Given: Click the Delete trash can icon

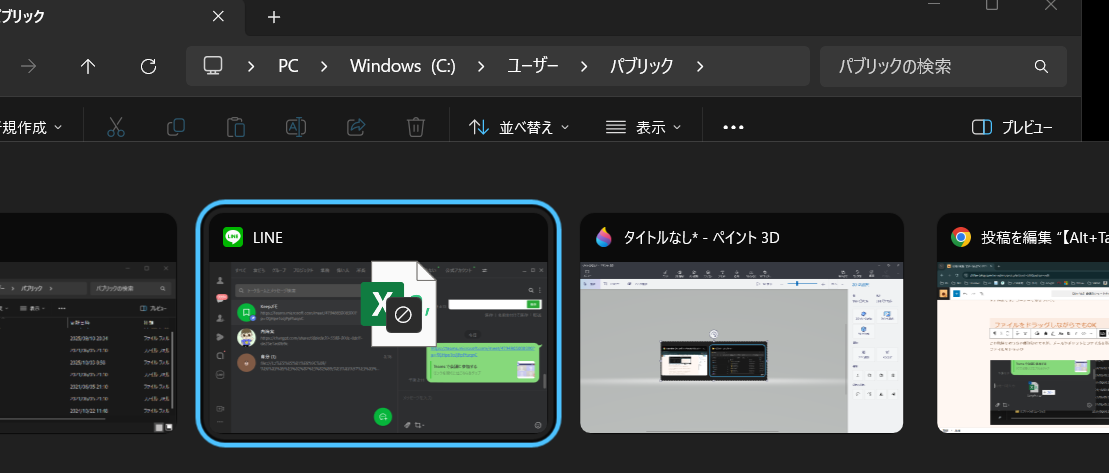Looking at the screenshot, I should (416, 127).
